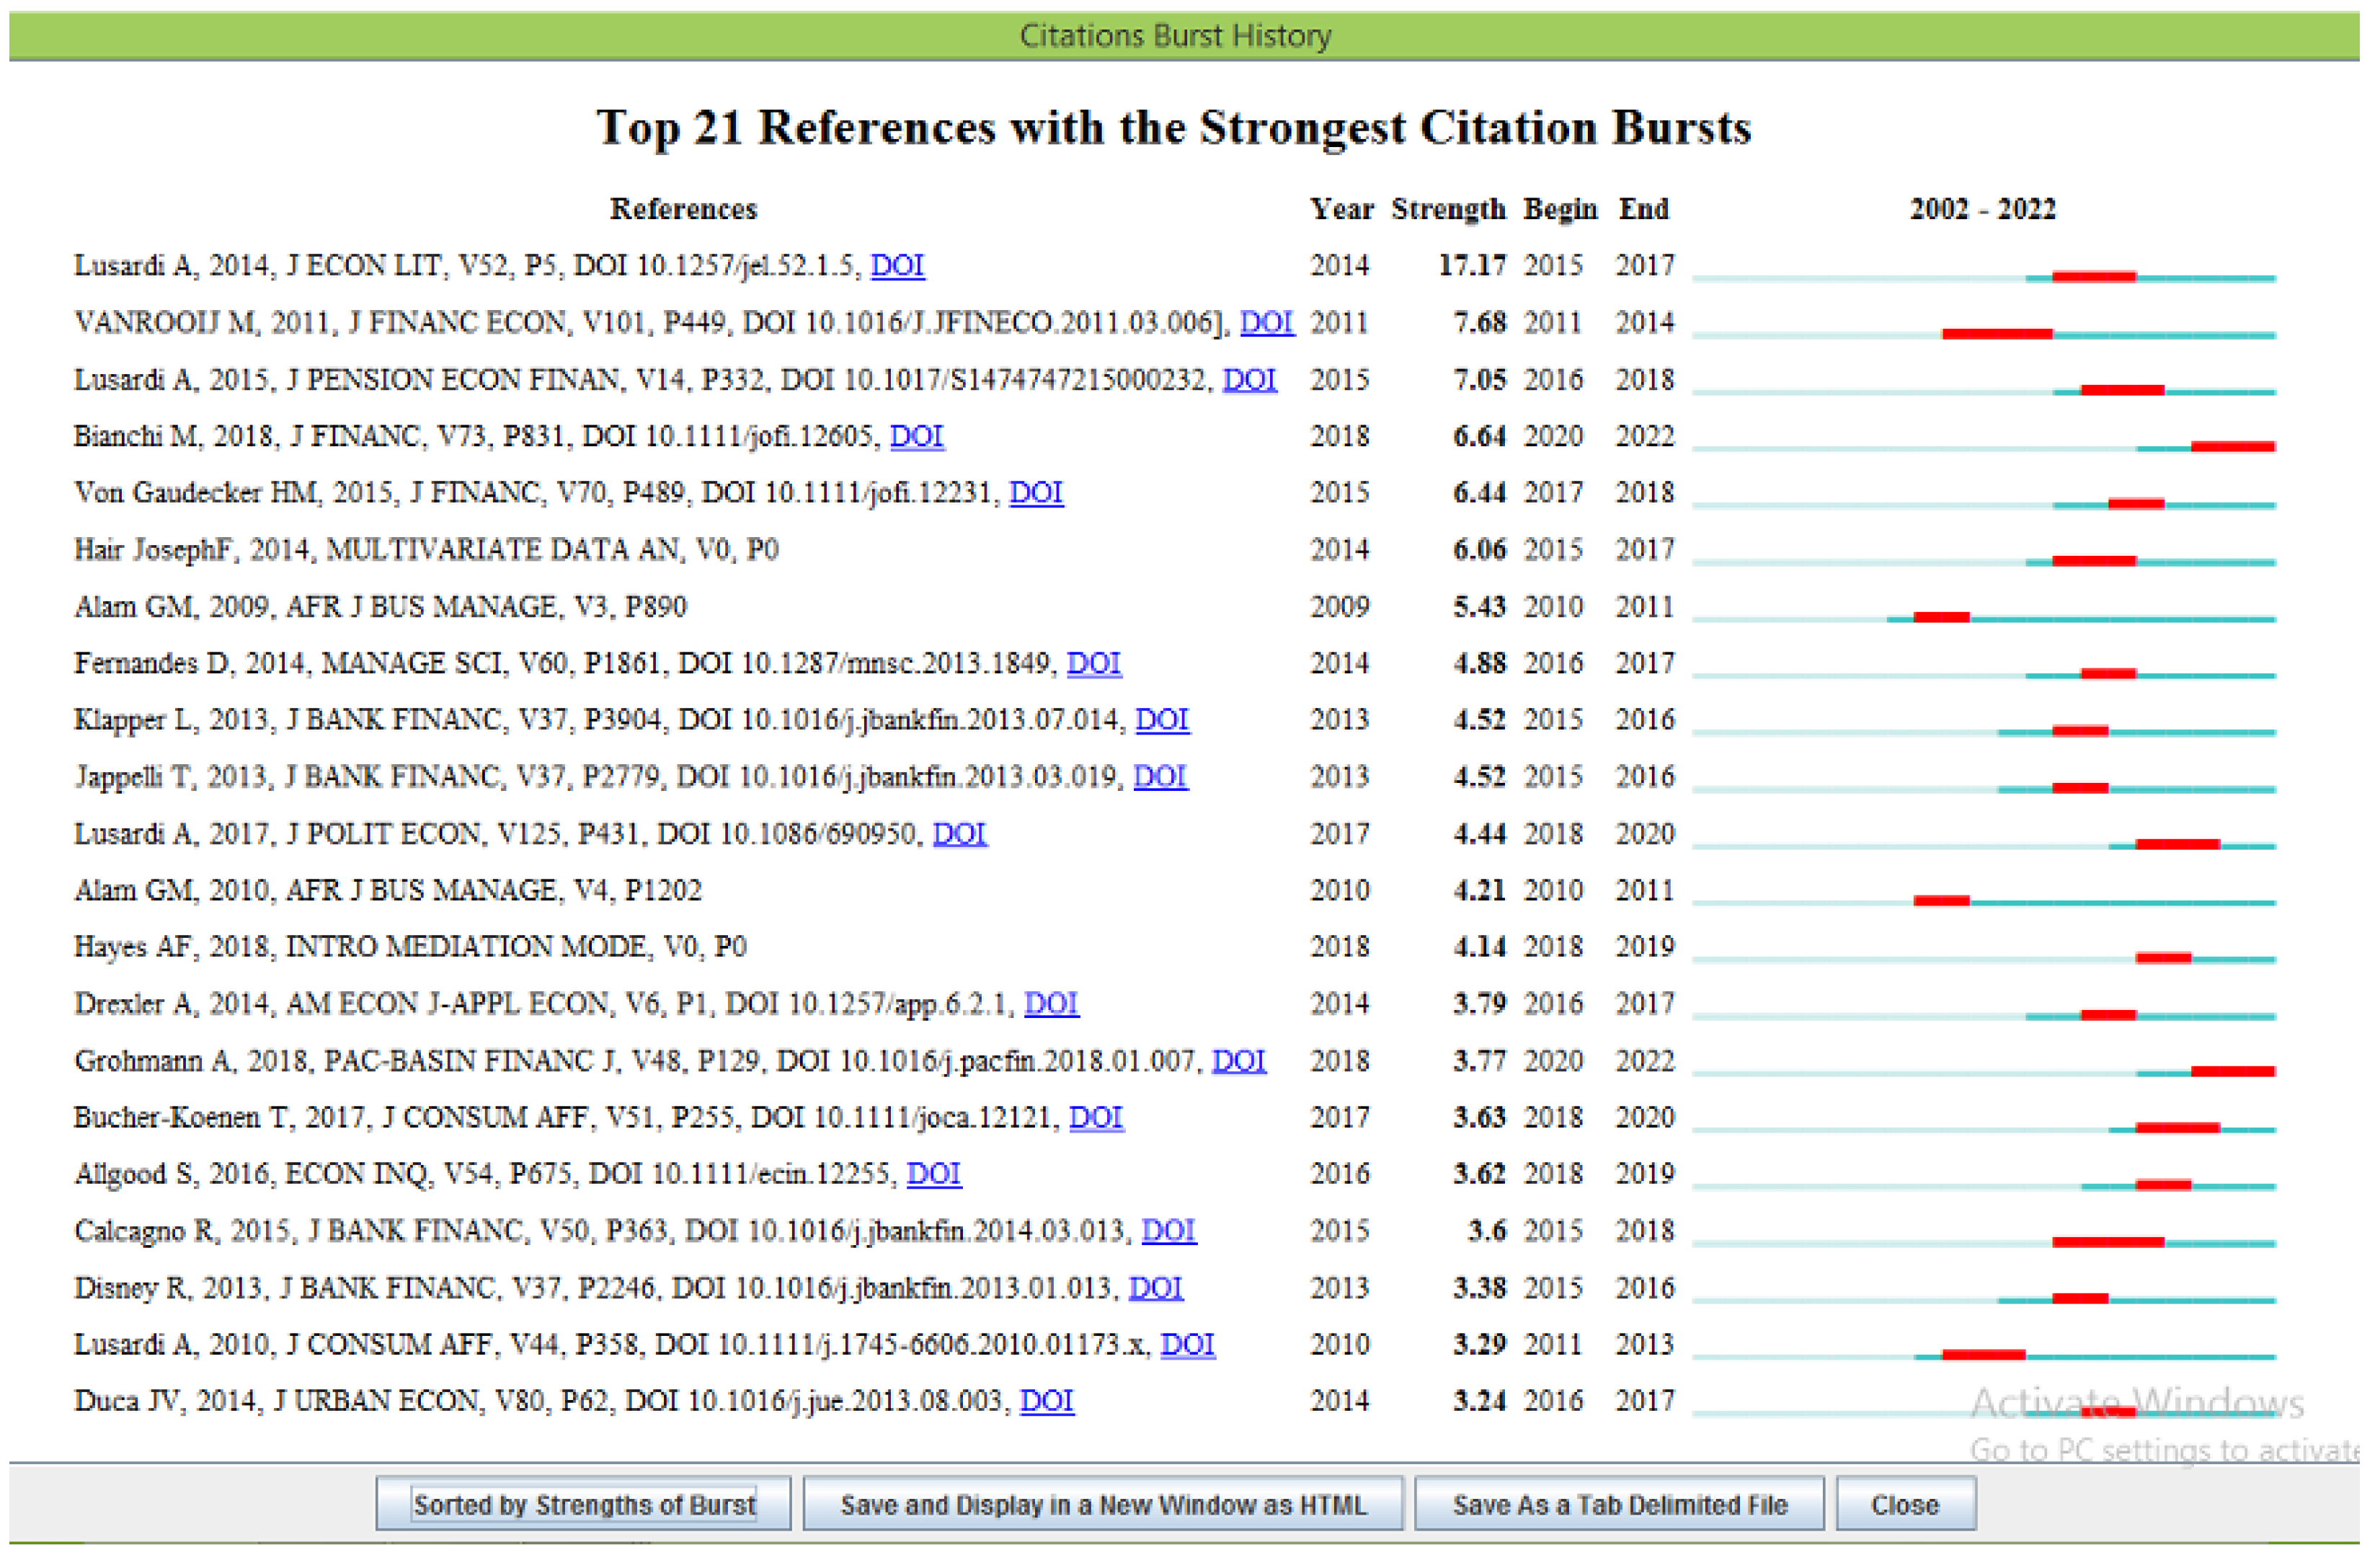Open the DOI link for Bianchi M, 2018

(916, 437)
